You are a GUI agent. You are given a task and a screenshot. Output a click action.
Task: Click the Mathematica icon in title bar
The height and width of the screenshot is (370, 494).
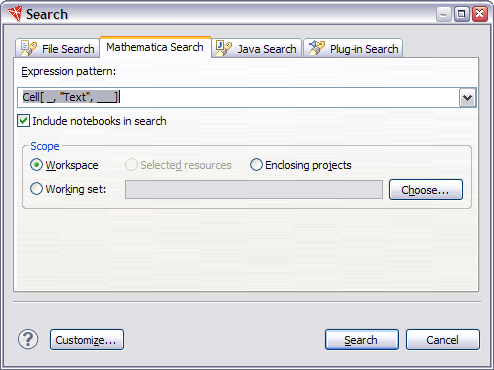15,14
